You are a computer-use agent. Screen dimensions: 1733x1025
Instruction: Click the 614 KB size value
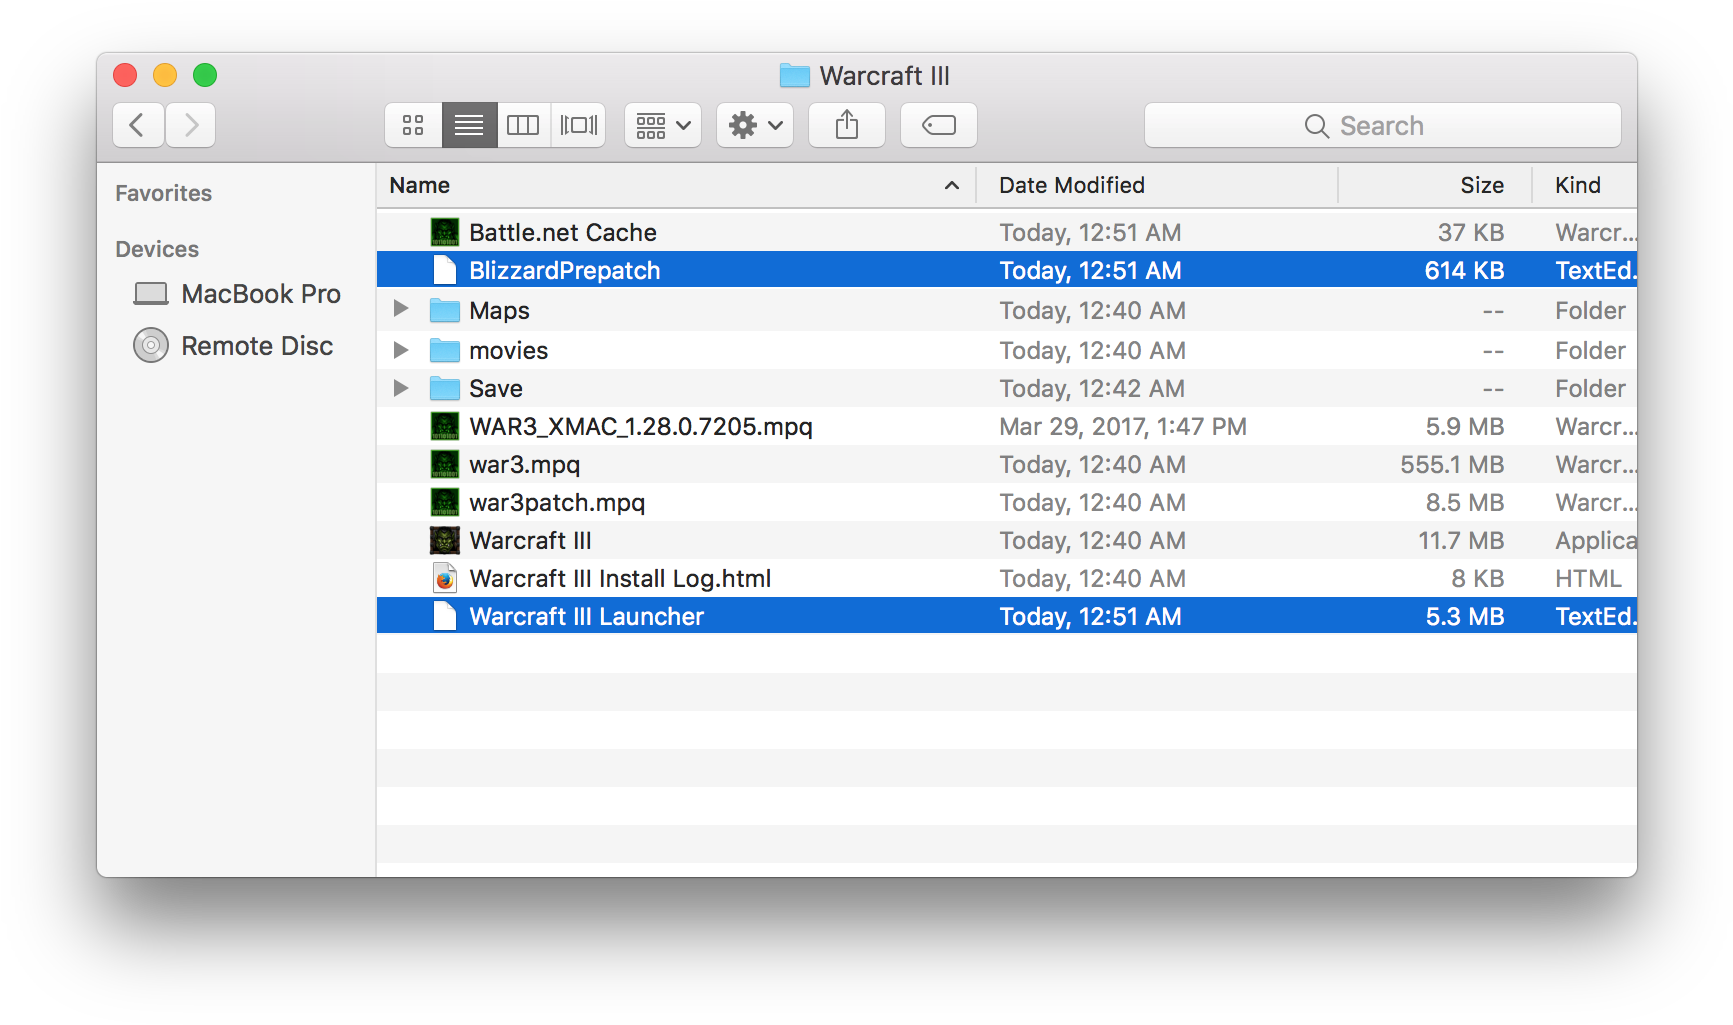(x=1464, y=270)
